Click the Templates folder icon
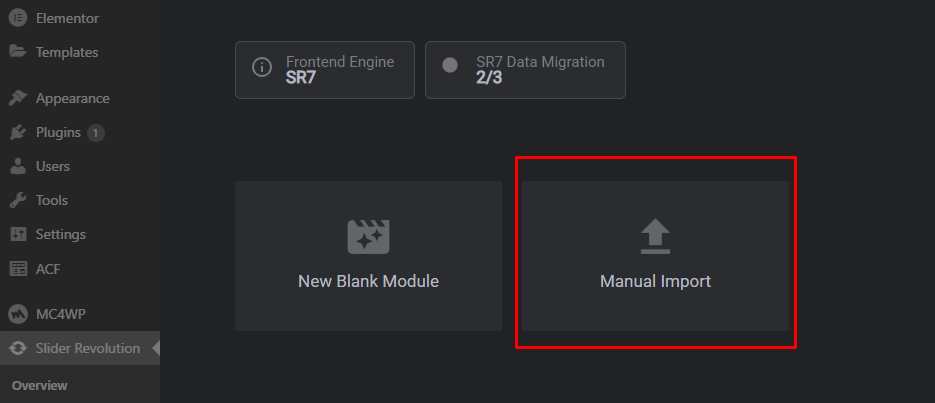Screen dimensions: 935x403 [18, 52]
